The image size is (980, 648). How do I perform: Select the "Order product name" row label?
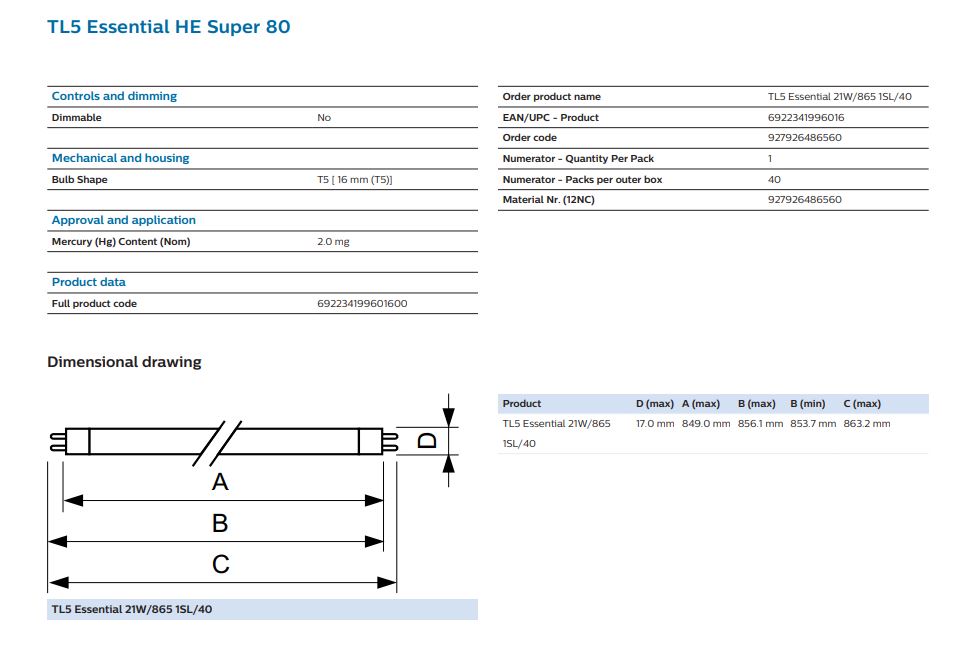(x=551, y=97)
